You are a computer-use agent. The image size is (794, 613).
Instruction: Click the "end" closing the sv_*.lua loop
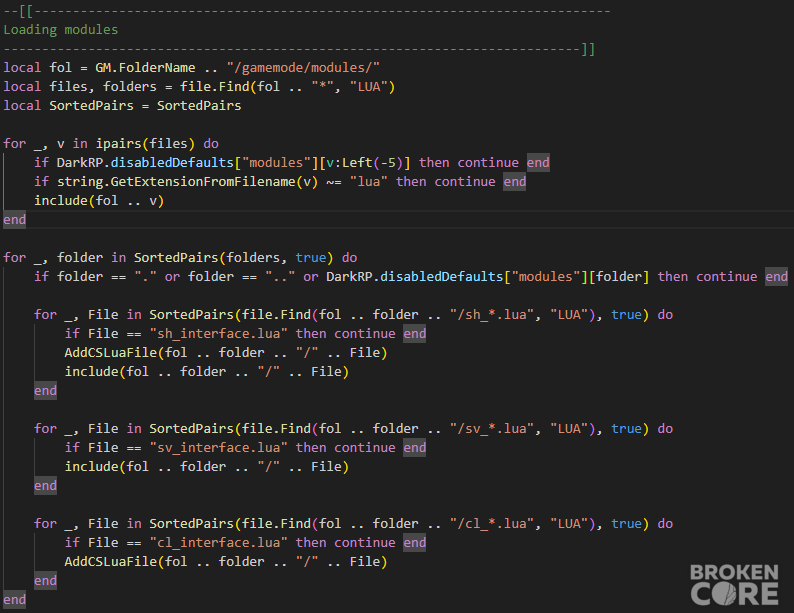[46, 486]
